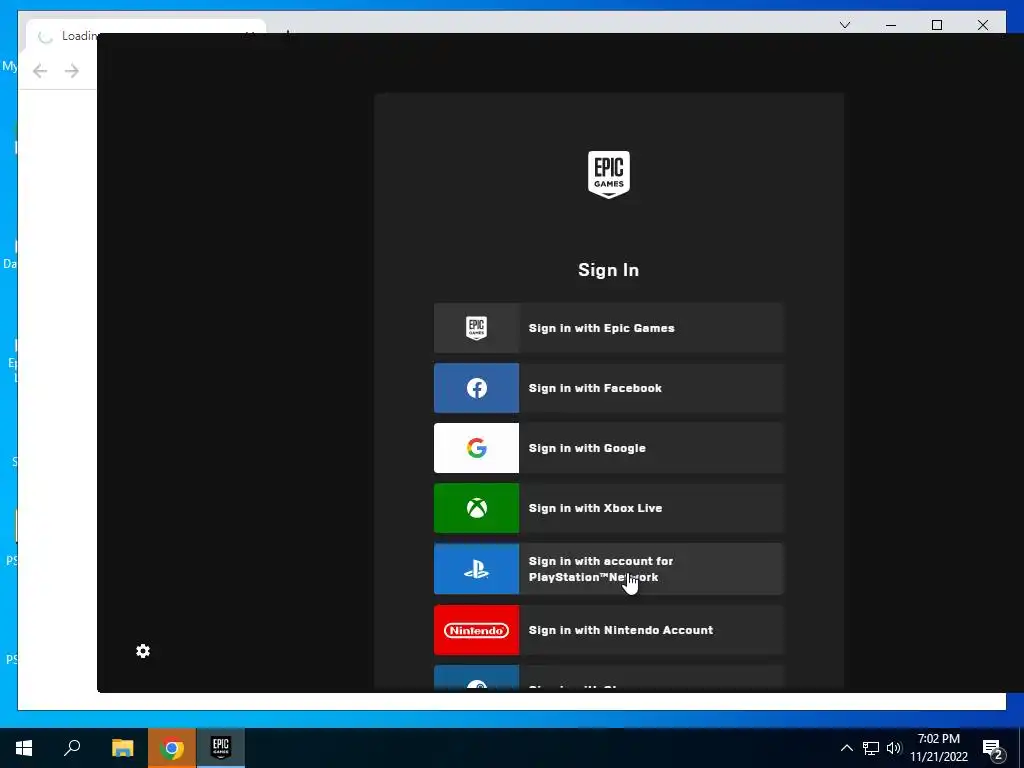This screenshot has width=1024, height=768.
Task: Open the Windows Start menu
Action: [x=24, y=748]
